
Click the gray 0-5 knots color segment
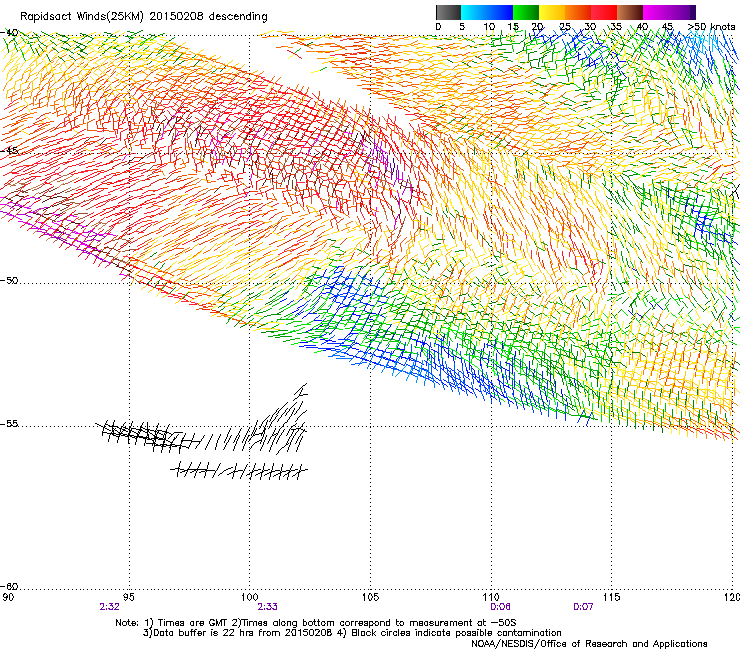tap(448, 12)
